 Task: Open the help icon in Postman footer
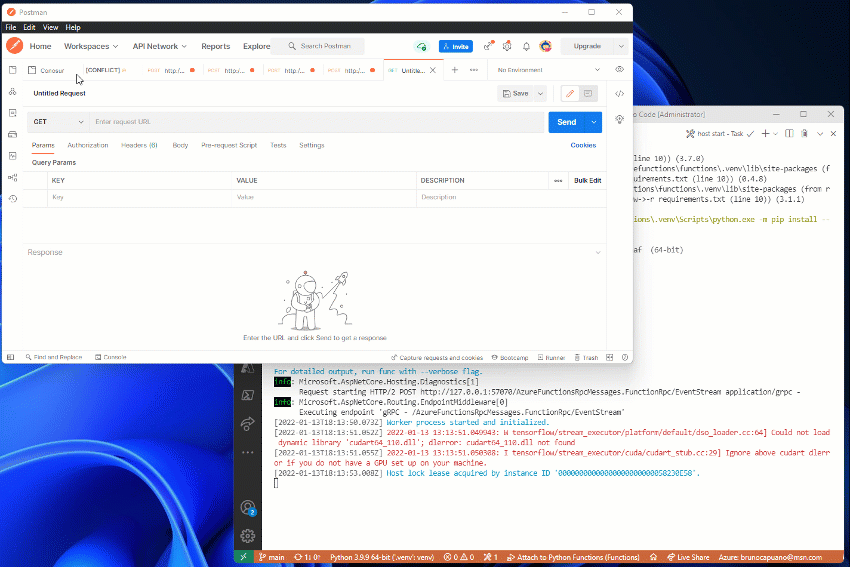coord(625,357)
